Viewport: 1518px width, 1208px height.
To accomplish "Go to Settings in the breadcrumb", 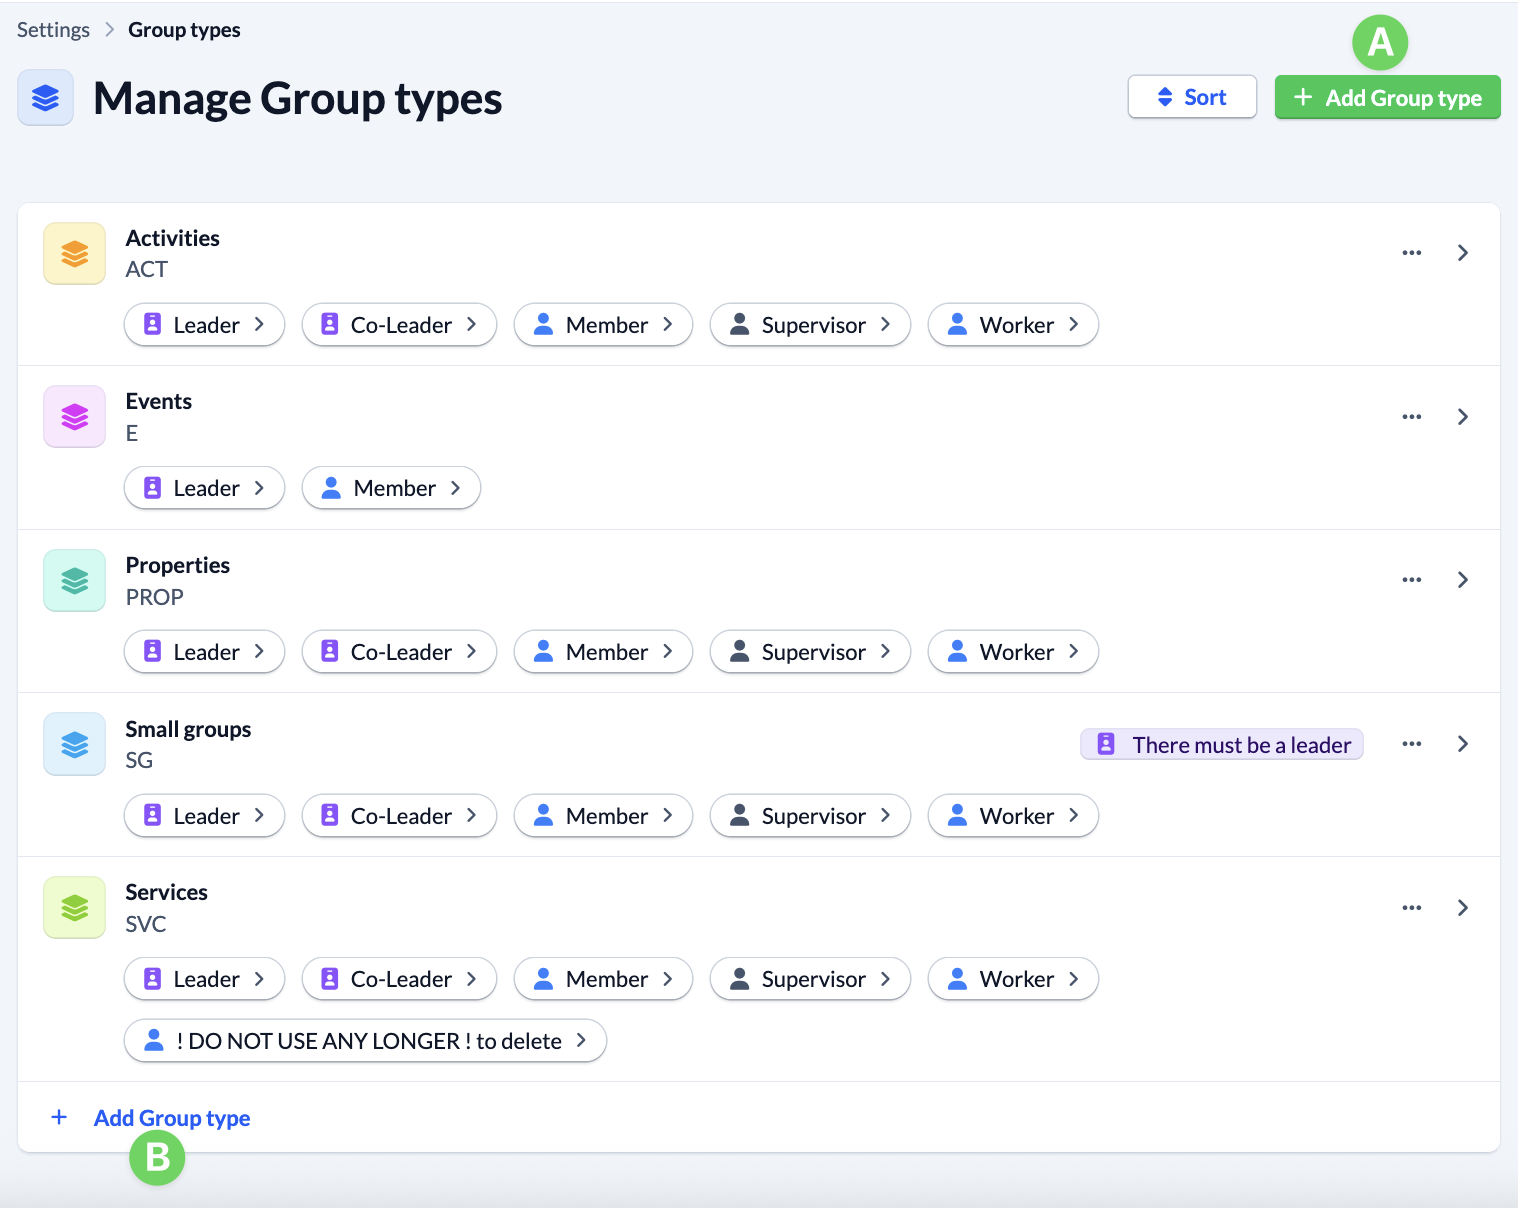I will tap(53, 30).
